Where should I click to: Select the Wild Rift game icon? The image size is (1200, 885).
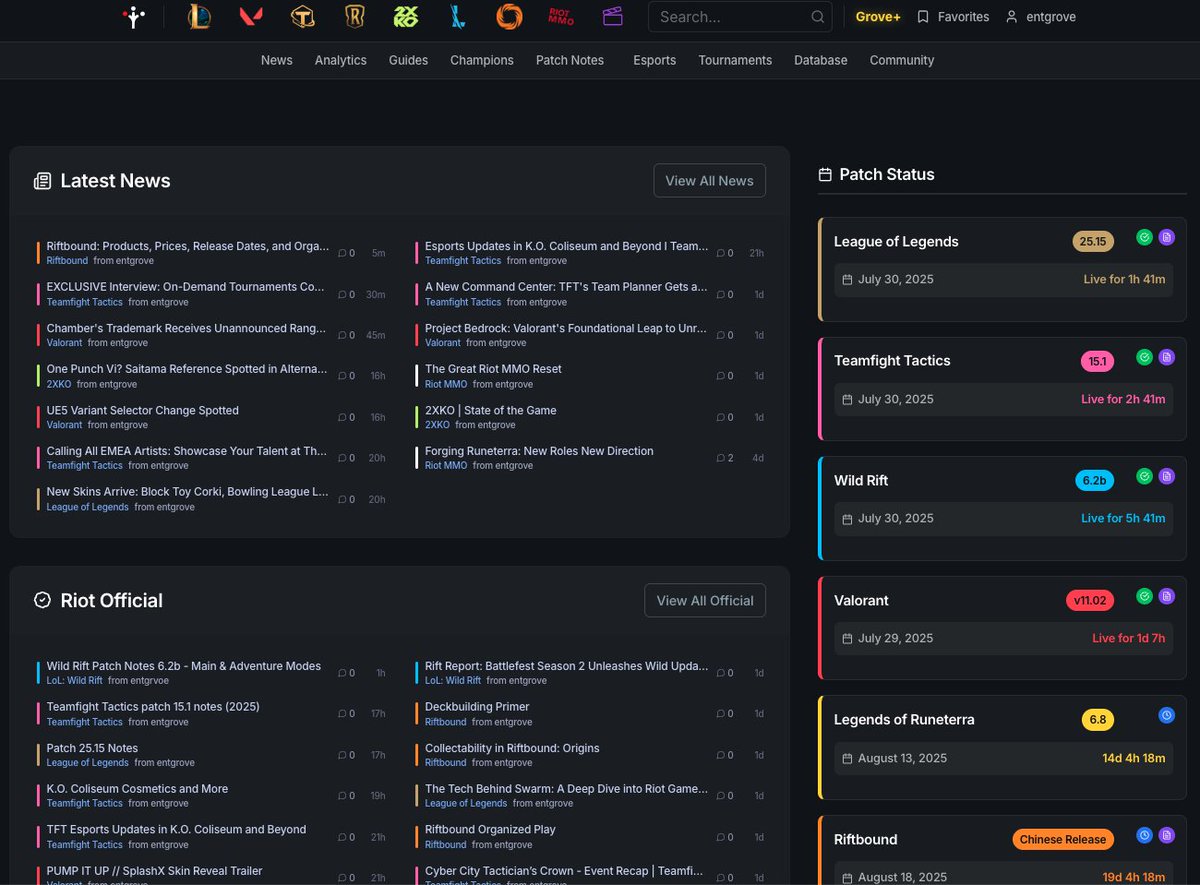(x=458, y=17)
